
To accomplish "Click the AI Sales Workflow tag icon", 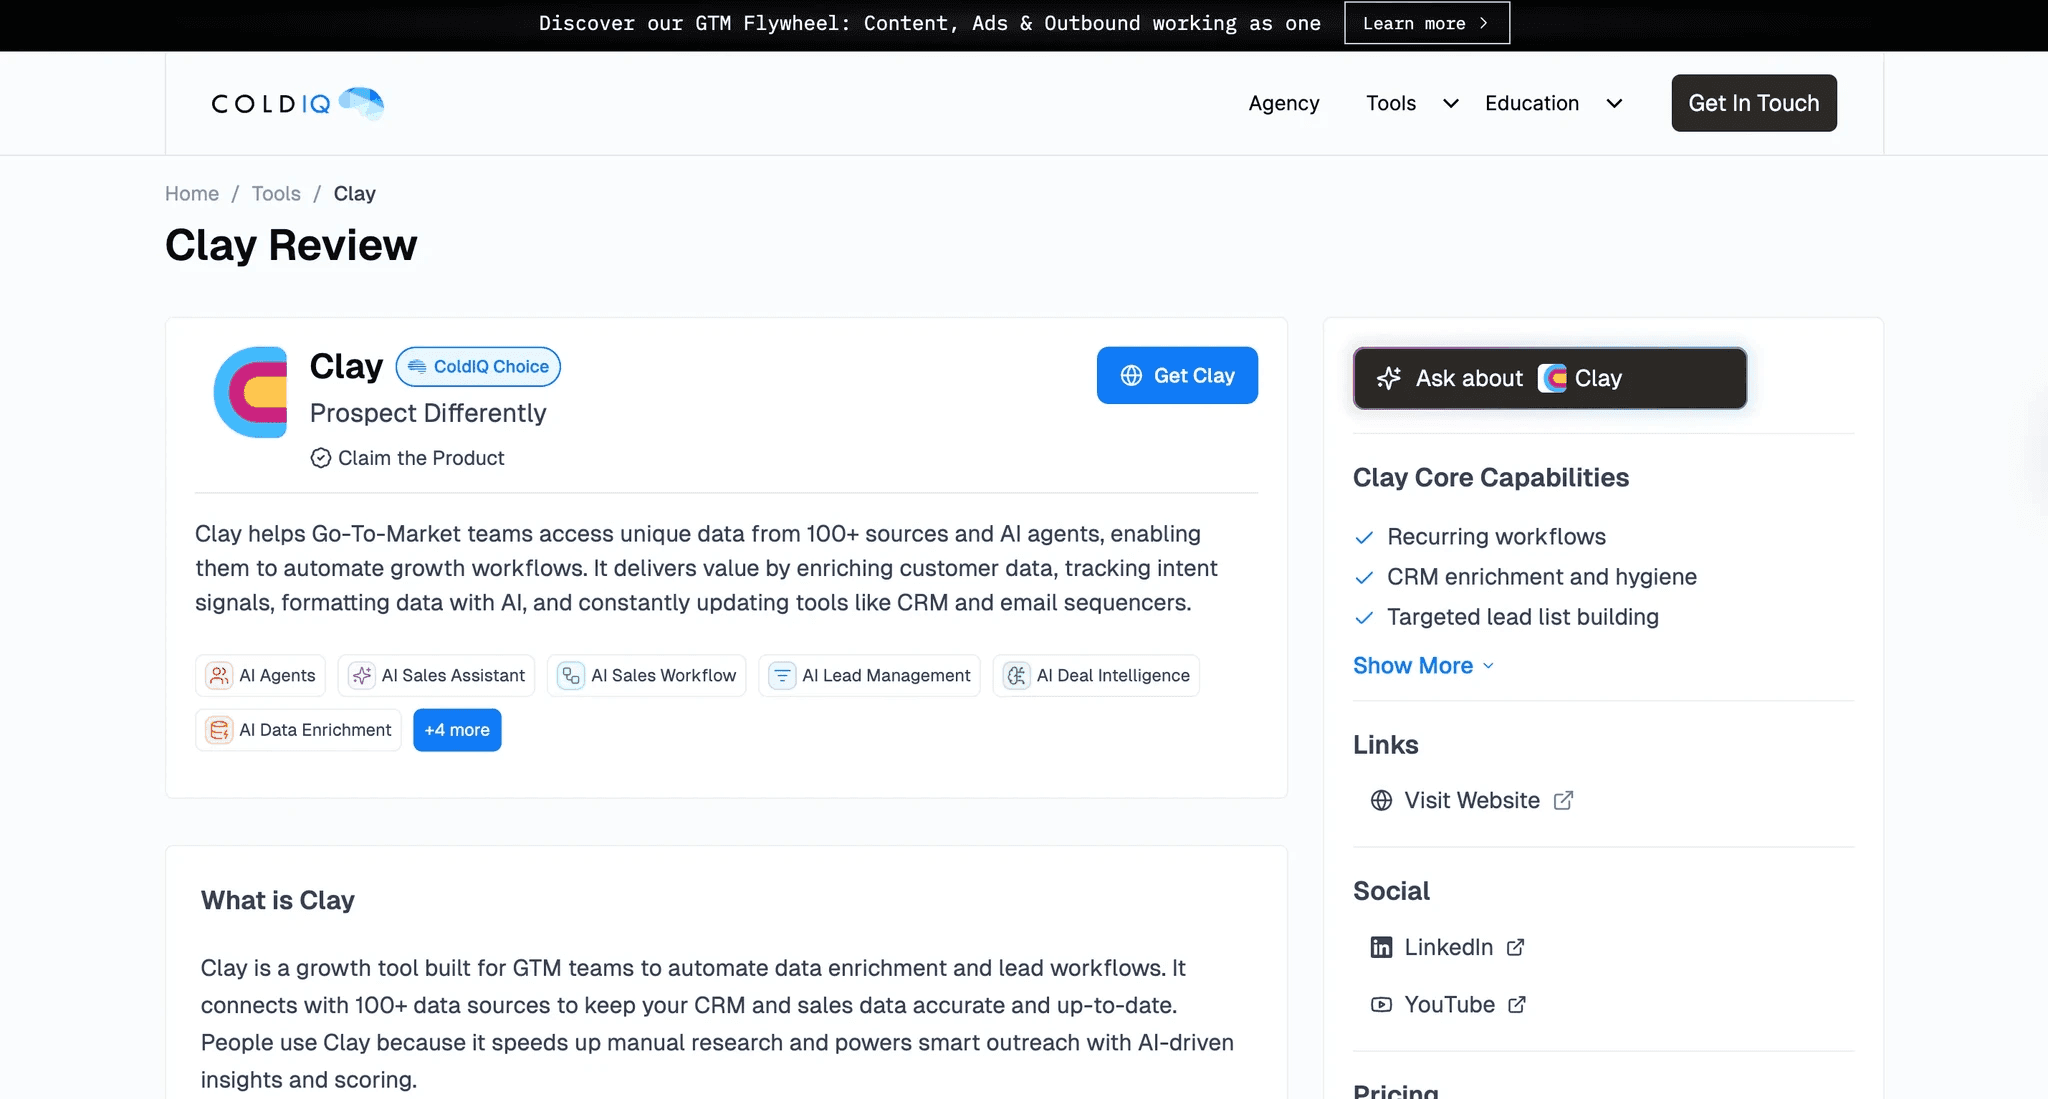I will tap(571, 676).
